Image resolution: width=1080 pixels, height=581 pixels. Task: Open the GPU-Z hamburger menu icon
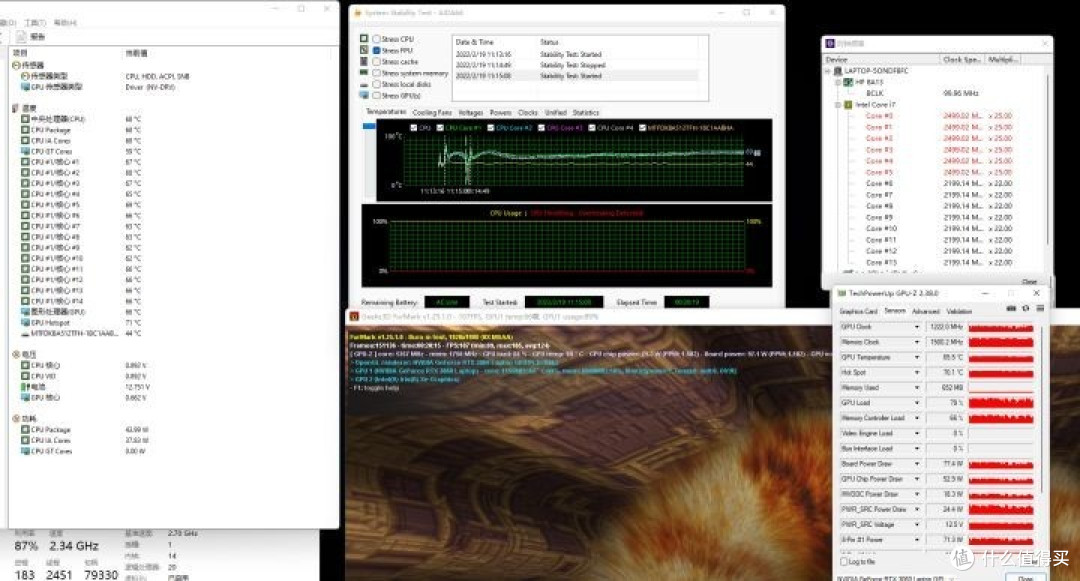click(x=1040, y=309)
